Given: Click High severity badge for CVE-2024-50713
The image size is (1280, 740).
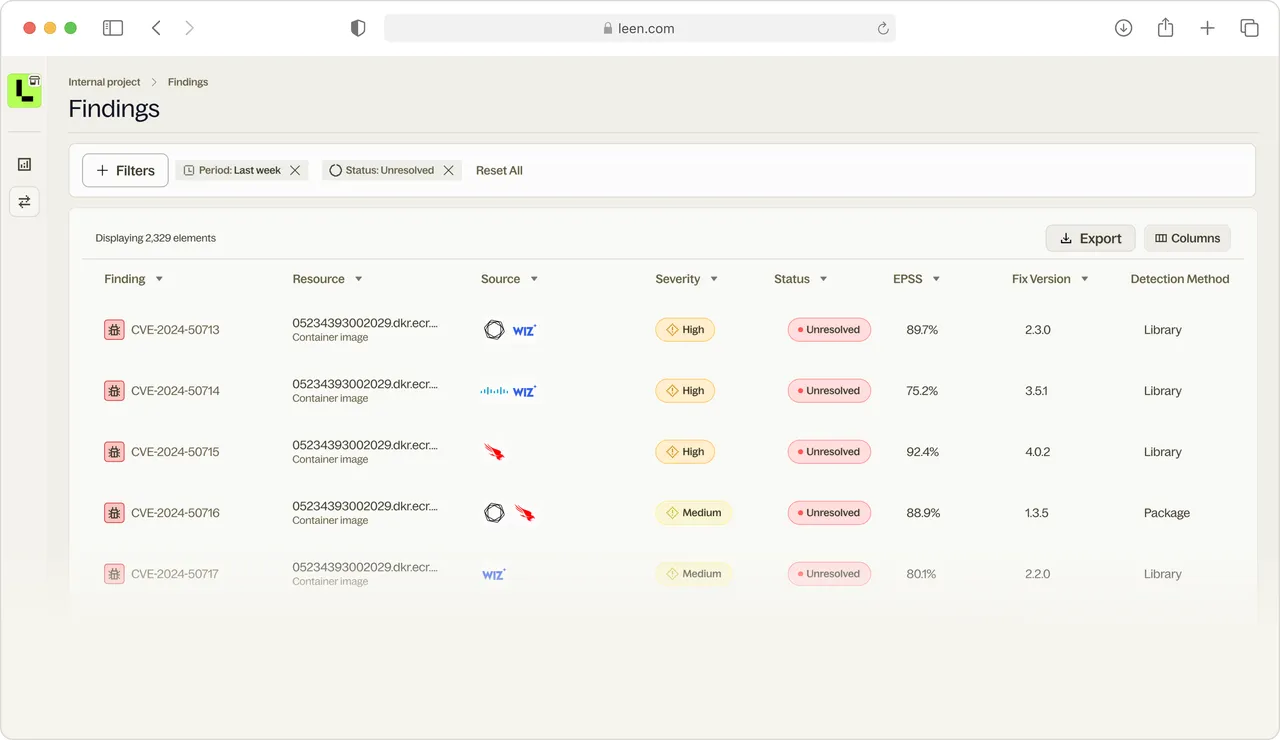Looking at the screenshot, I should point(685,330).
